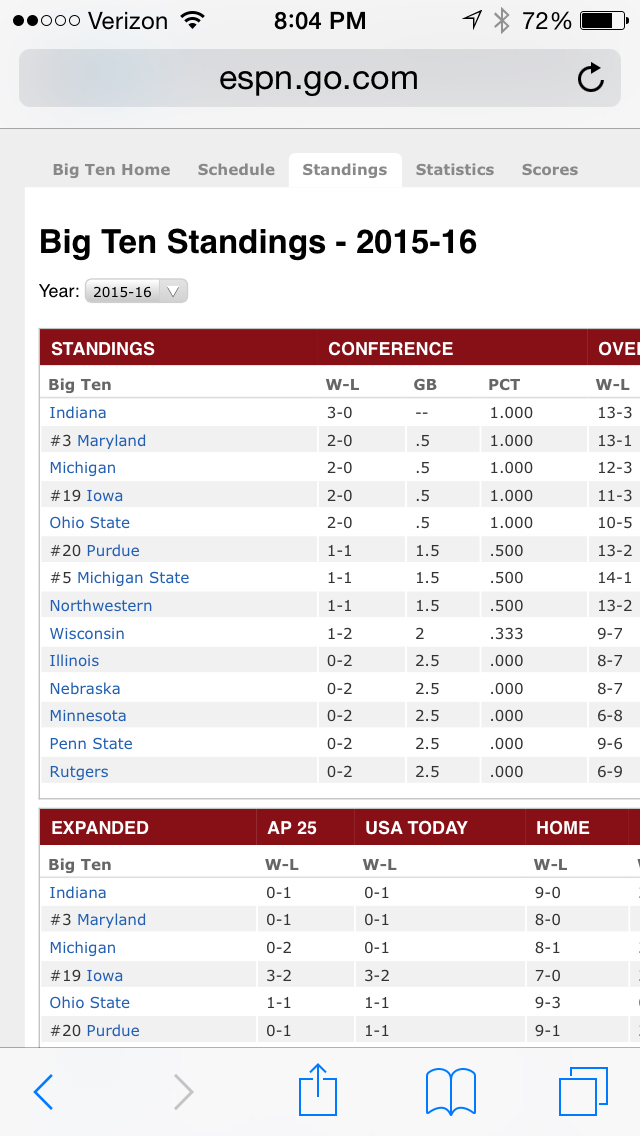Open the Scores tab

point(550,170)
